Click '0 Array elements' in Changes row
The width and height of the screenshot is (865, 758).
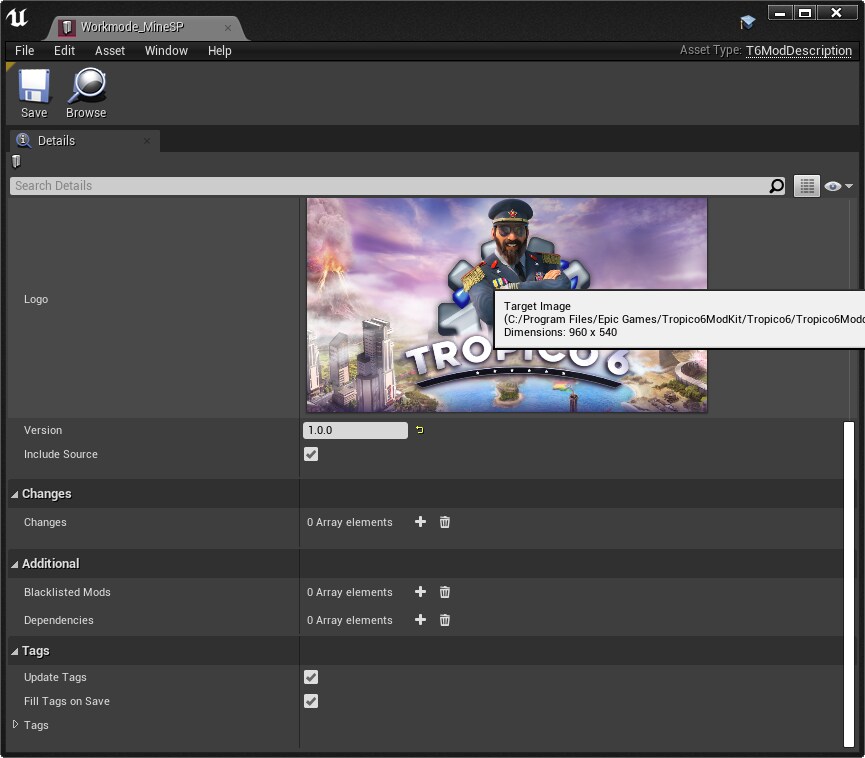(350, 522)
